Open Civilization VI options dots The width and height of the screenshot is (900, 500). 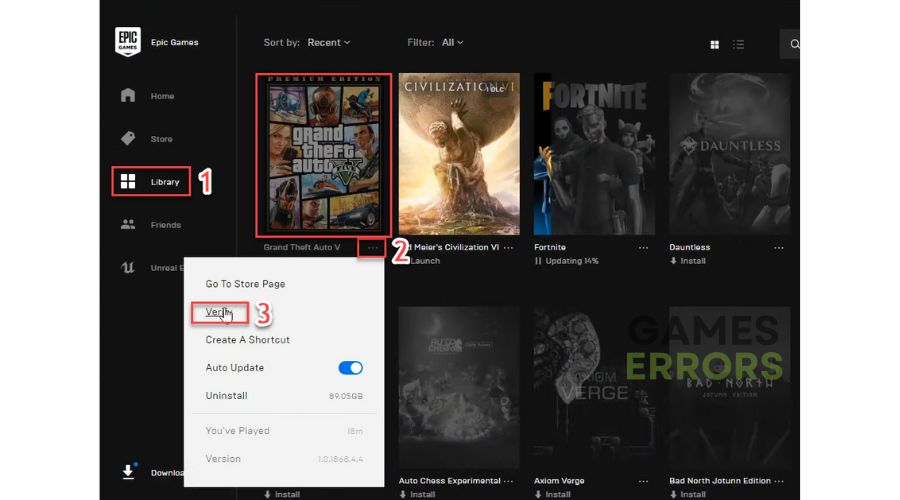point(509,247)
